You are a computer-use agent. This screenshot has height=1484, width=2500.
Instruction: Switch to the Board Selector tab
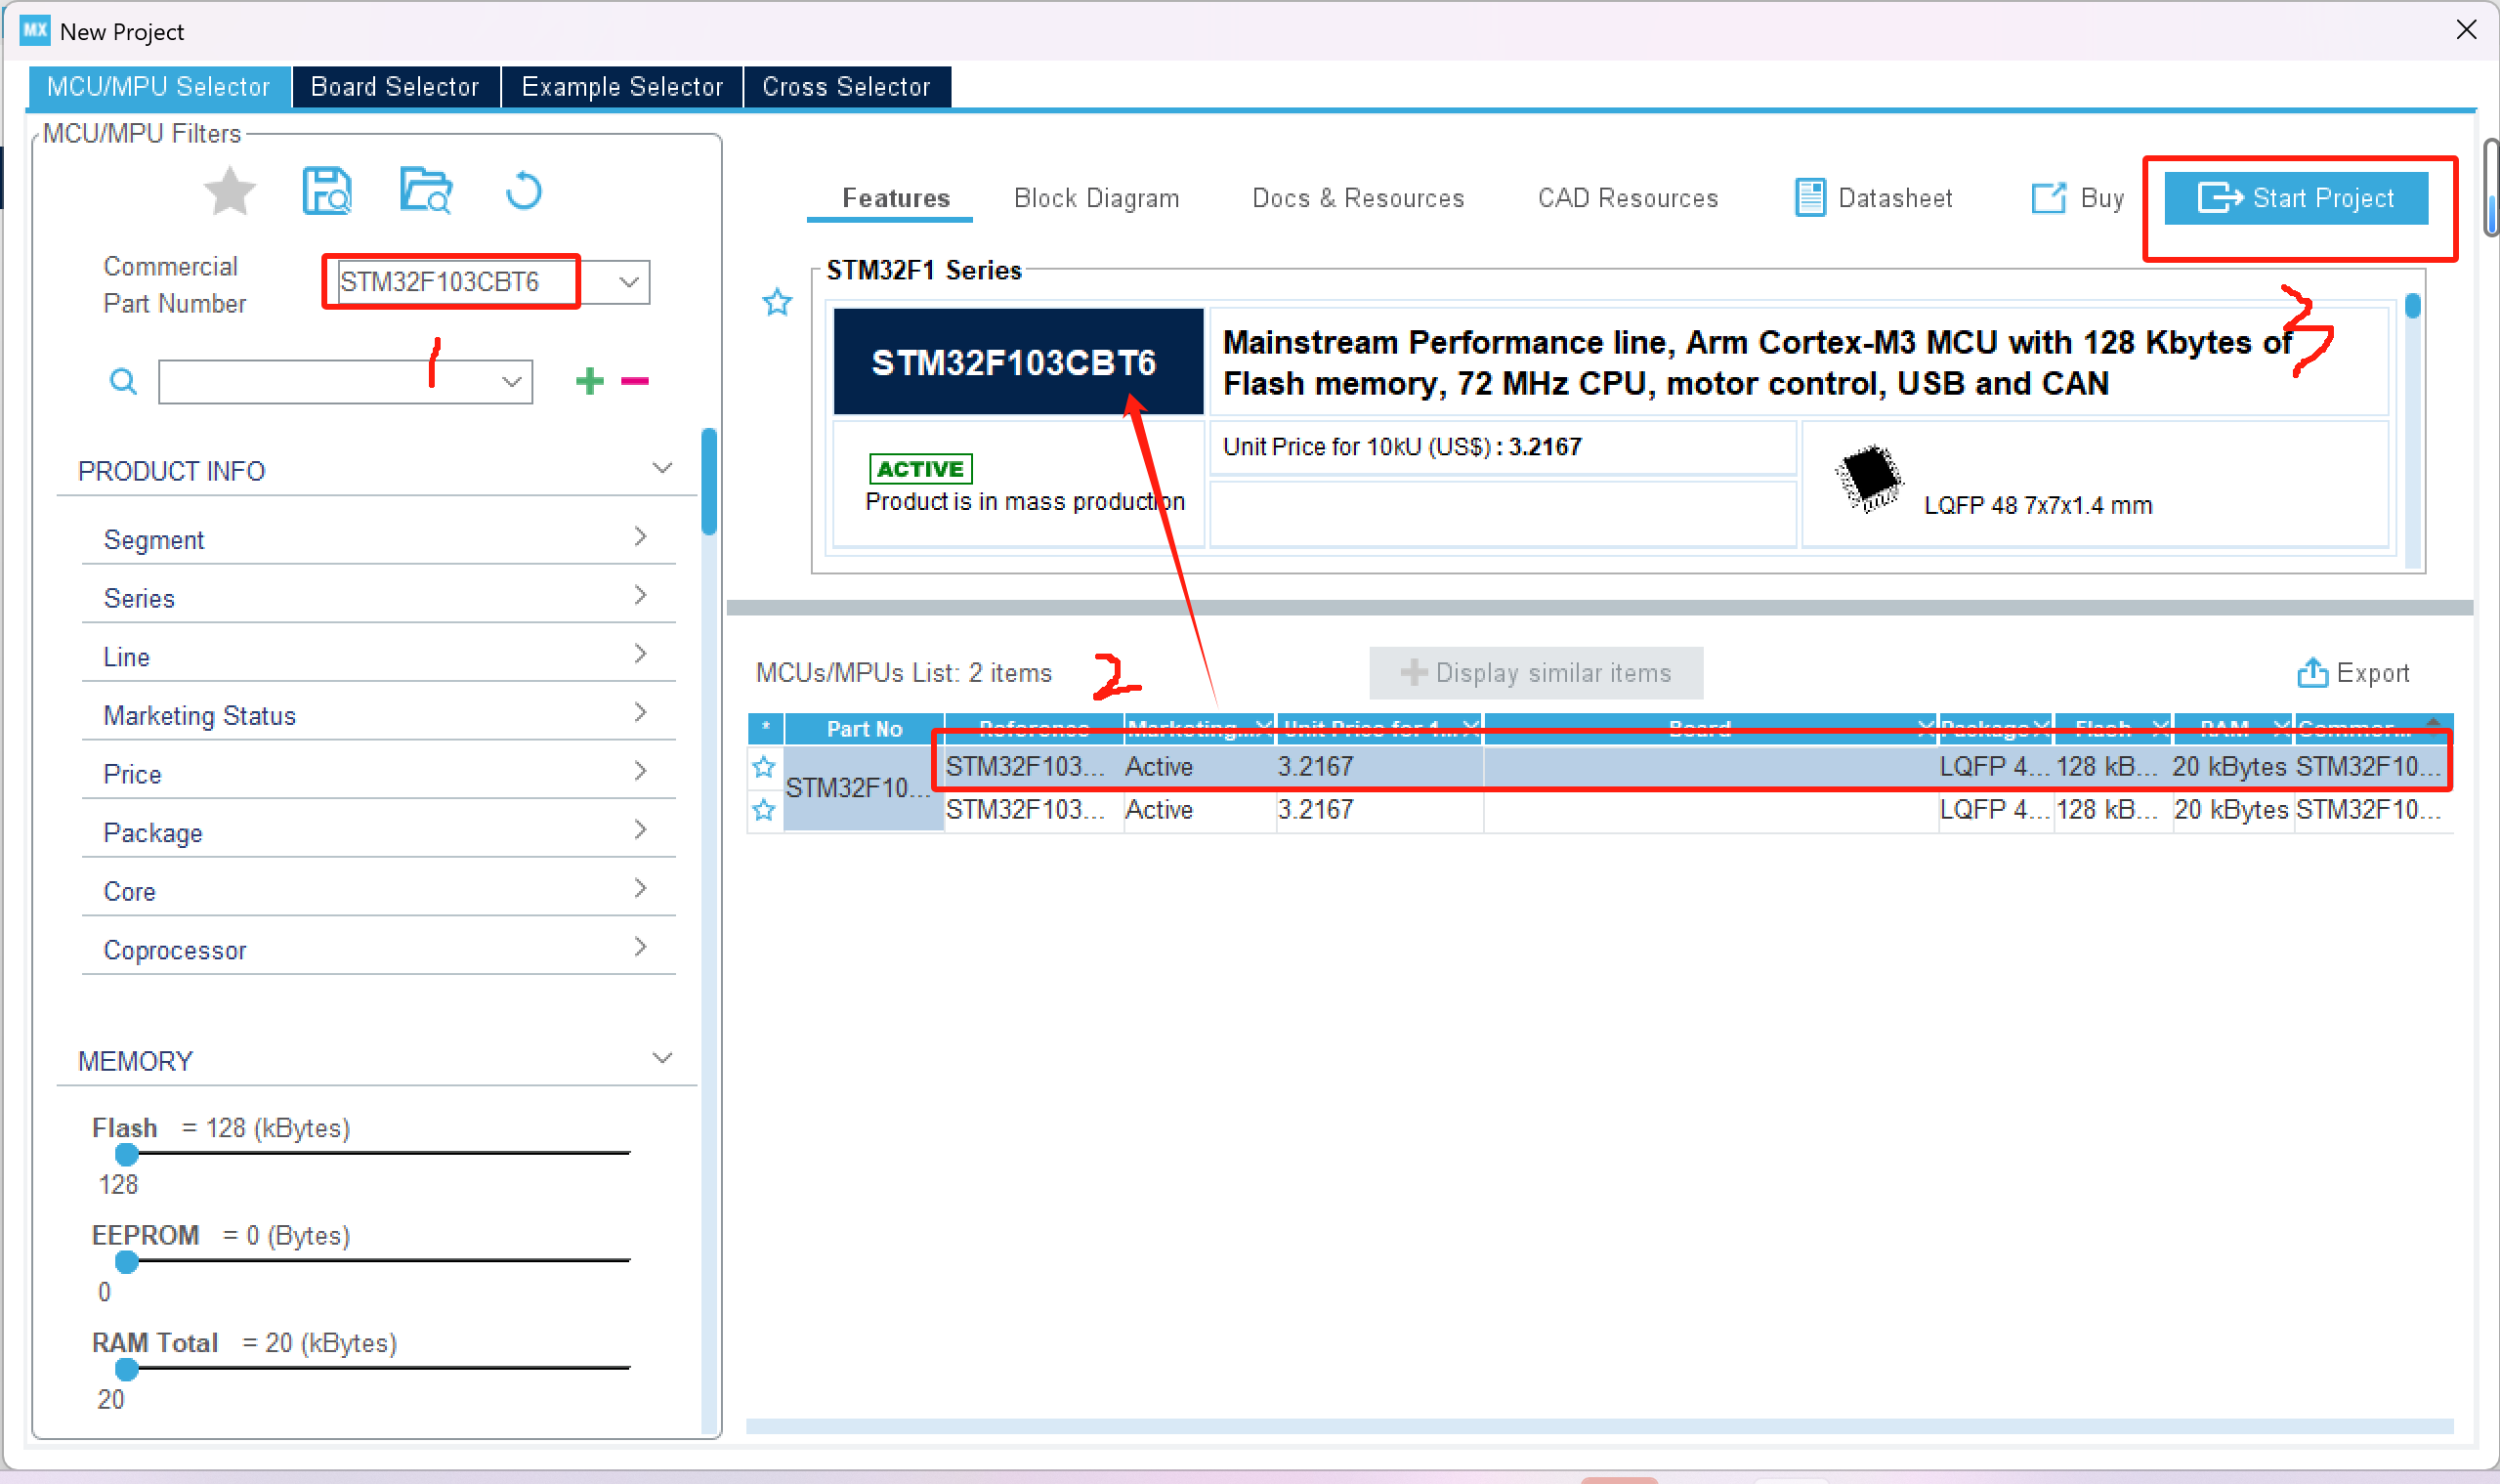click(x=395, y=87)
